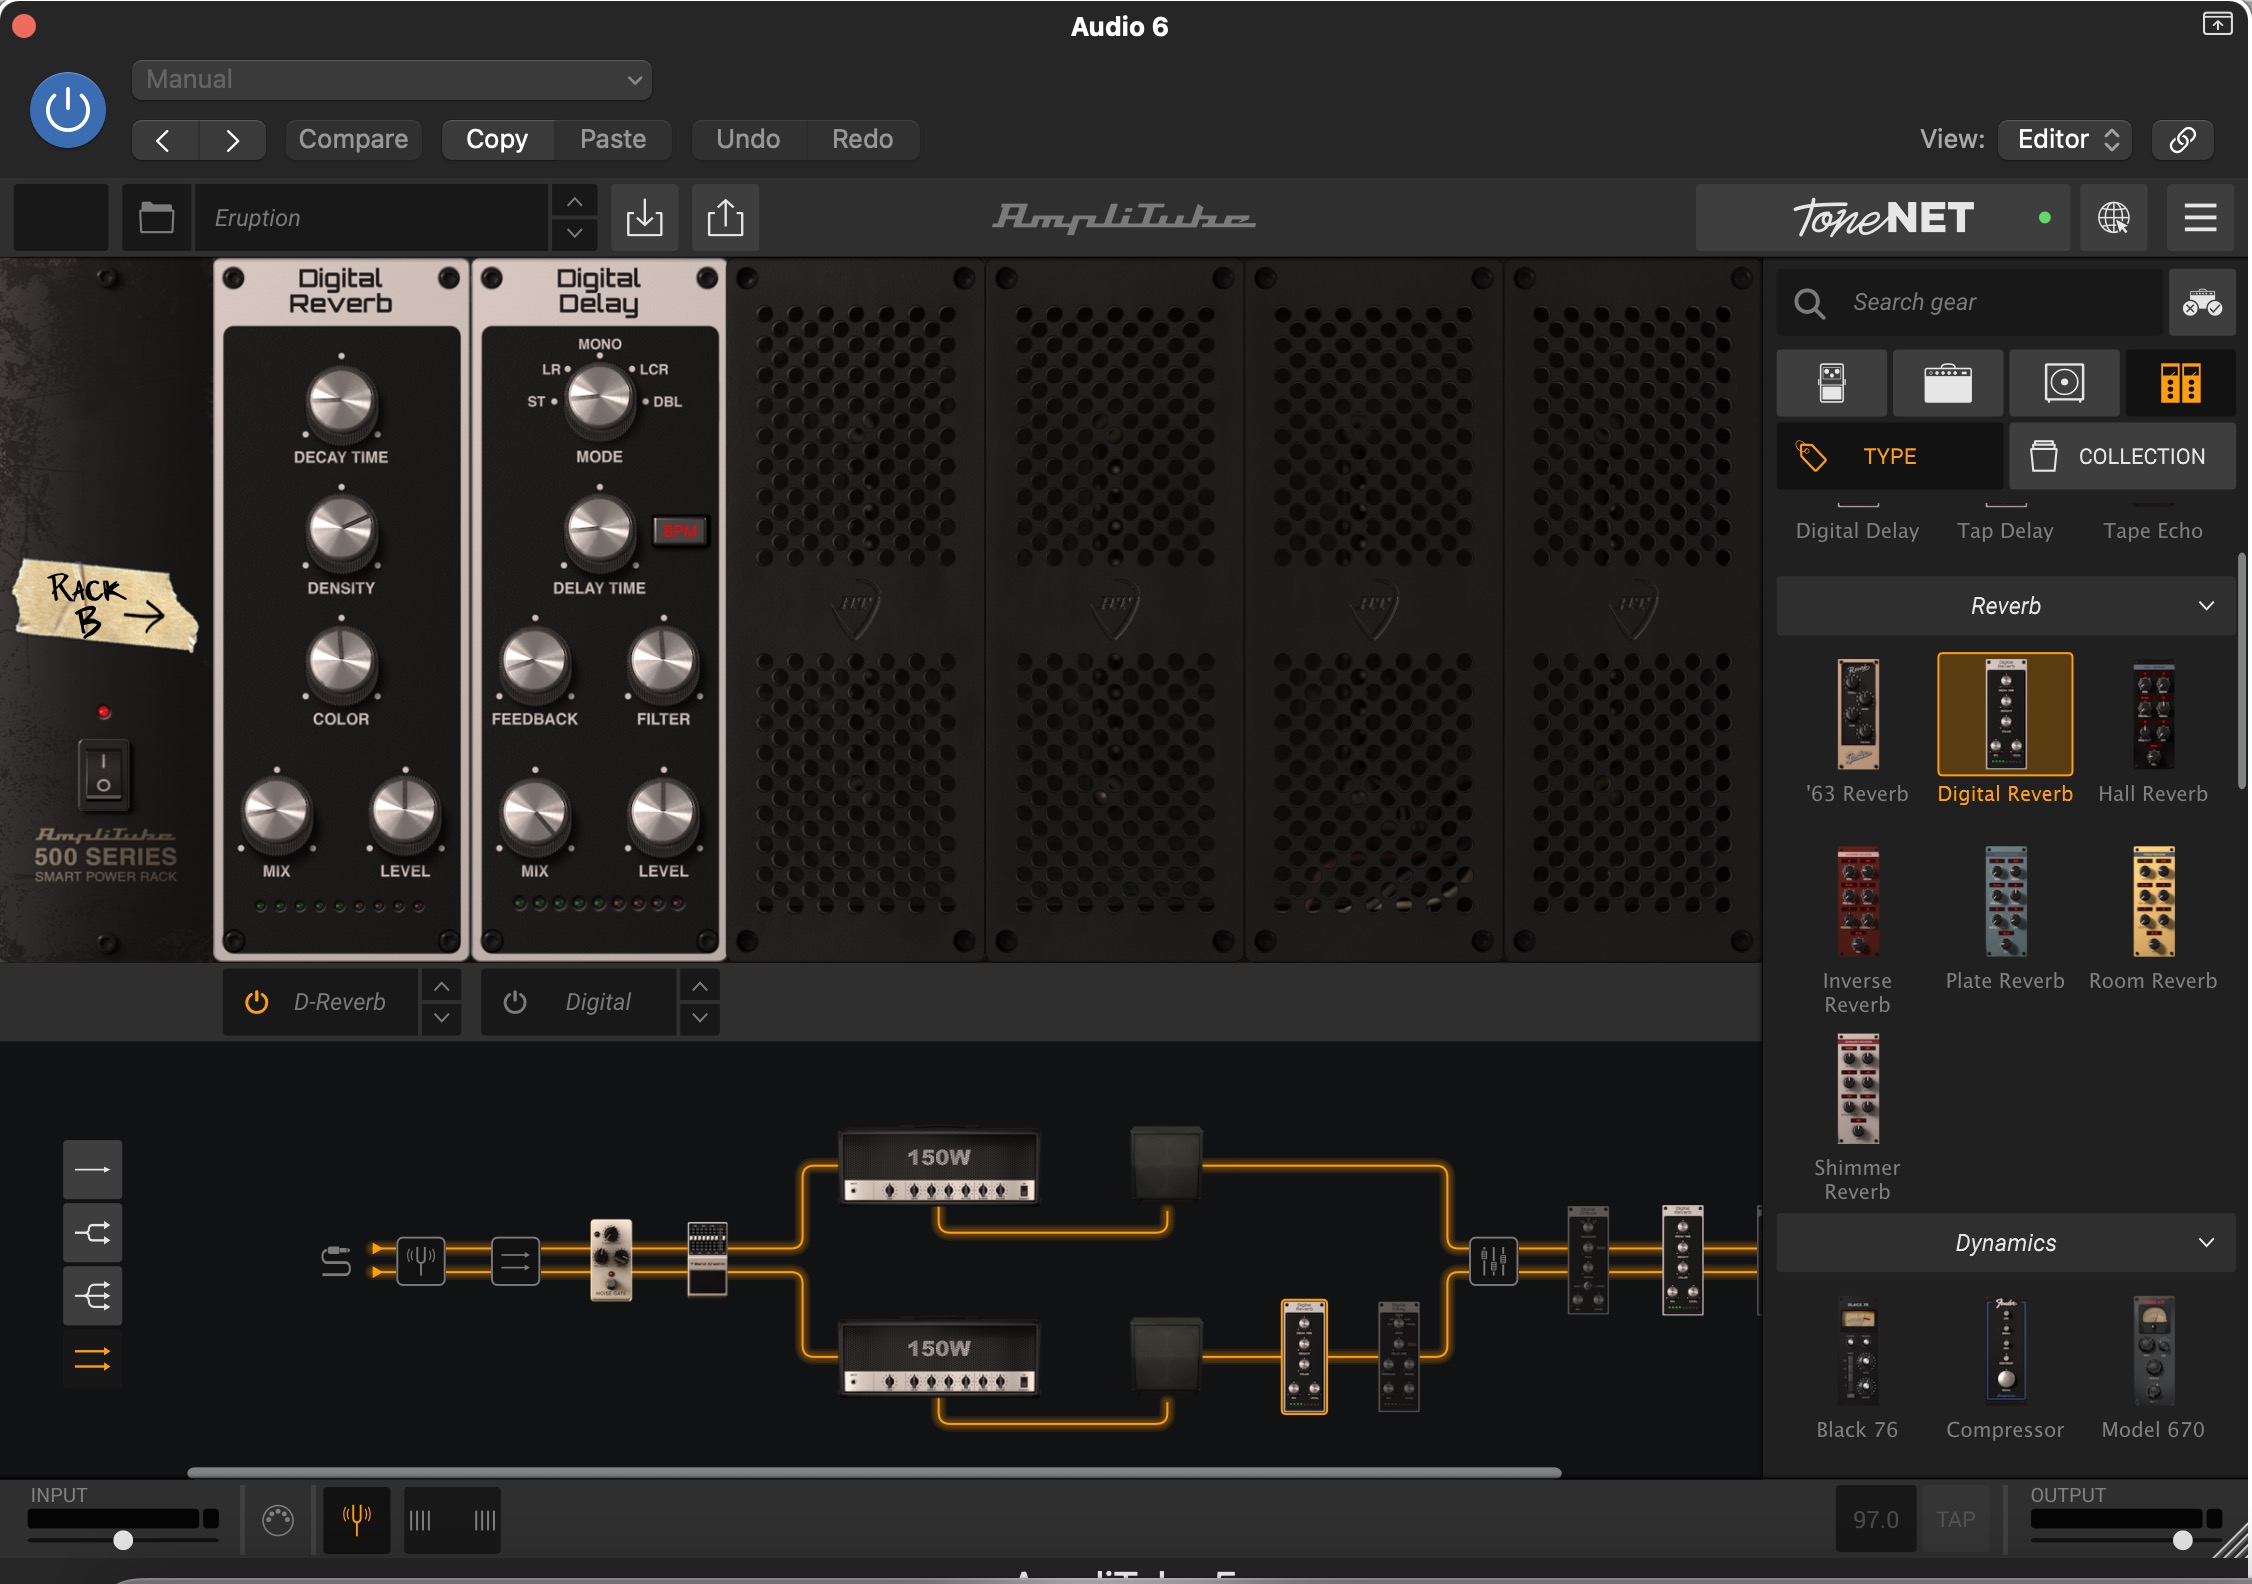The image size is (2252, 1584).
Task: Click the Paste button
Action: click(x=613, y=140)
